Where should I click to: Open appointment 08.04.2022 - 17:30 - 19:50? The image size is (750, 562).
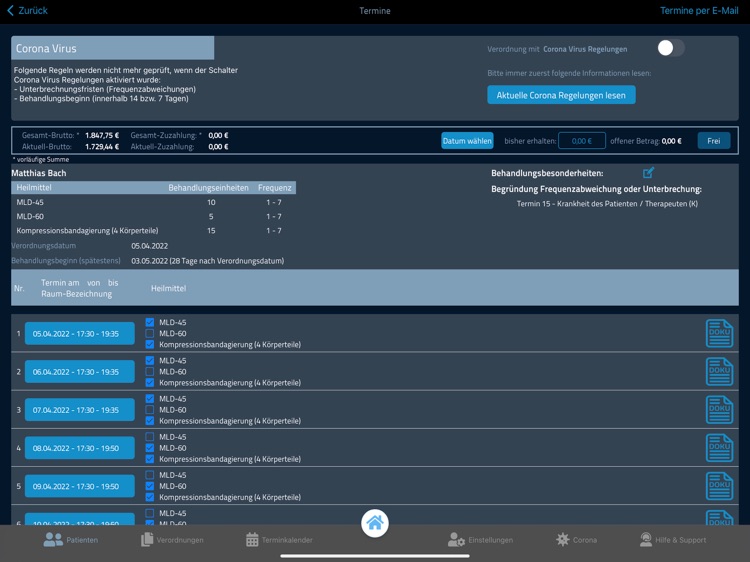(79, 448)
